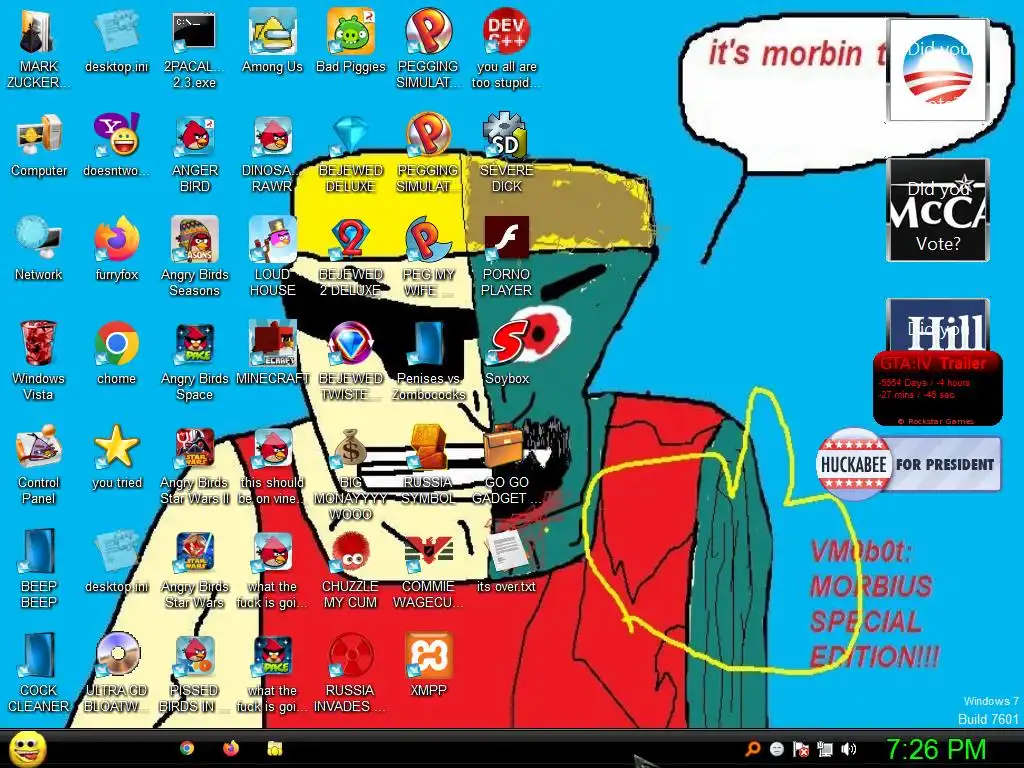
Task: Open Chrome from the taskbar
Action: point(187,748)
